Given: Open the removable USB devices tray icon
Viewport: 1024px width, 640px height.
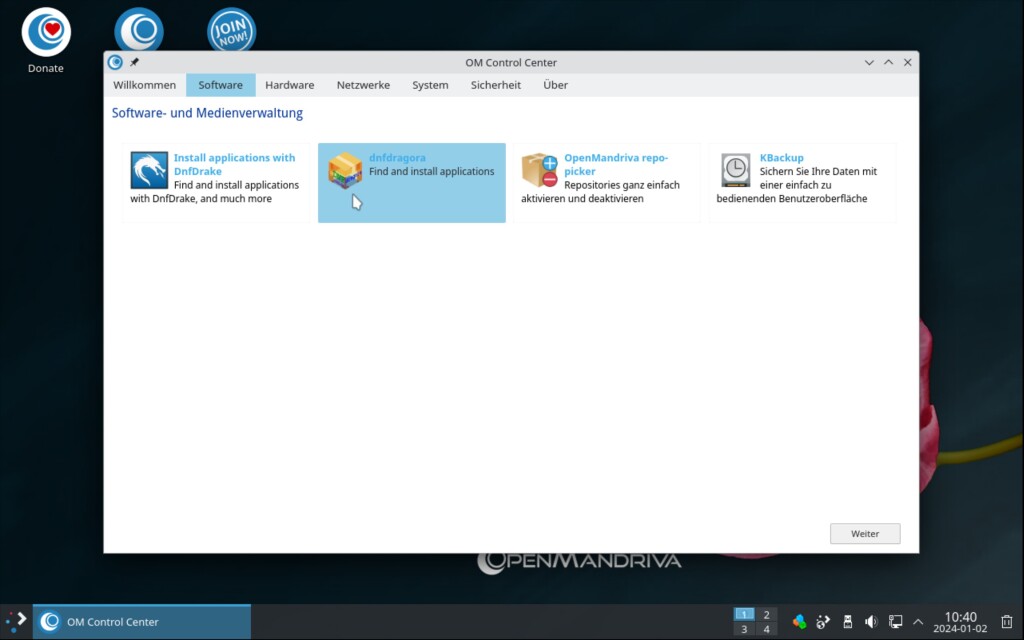Looking at the screenshot, I should 847,621.
